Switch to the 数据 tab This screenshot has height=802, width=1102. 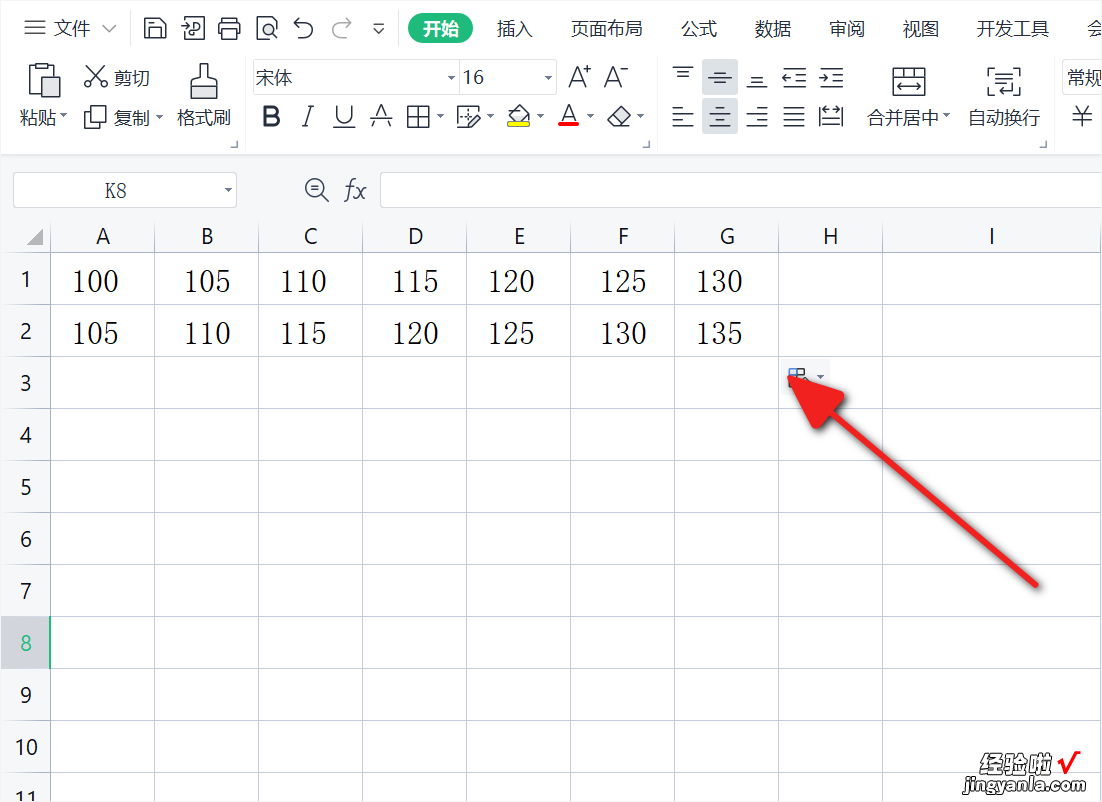pyautogui.click(x=772, y=29)
